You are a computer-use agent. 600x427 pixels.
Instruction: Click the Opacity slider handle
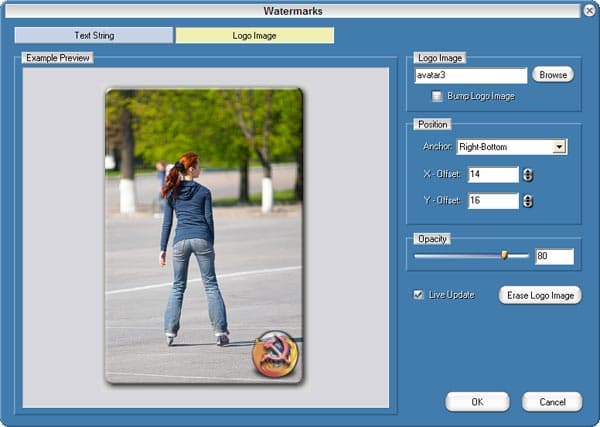click(x=504, y=255)
